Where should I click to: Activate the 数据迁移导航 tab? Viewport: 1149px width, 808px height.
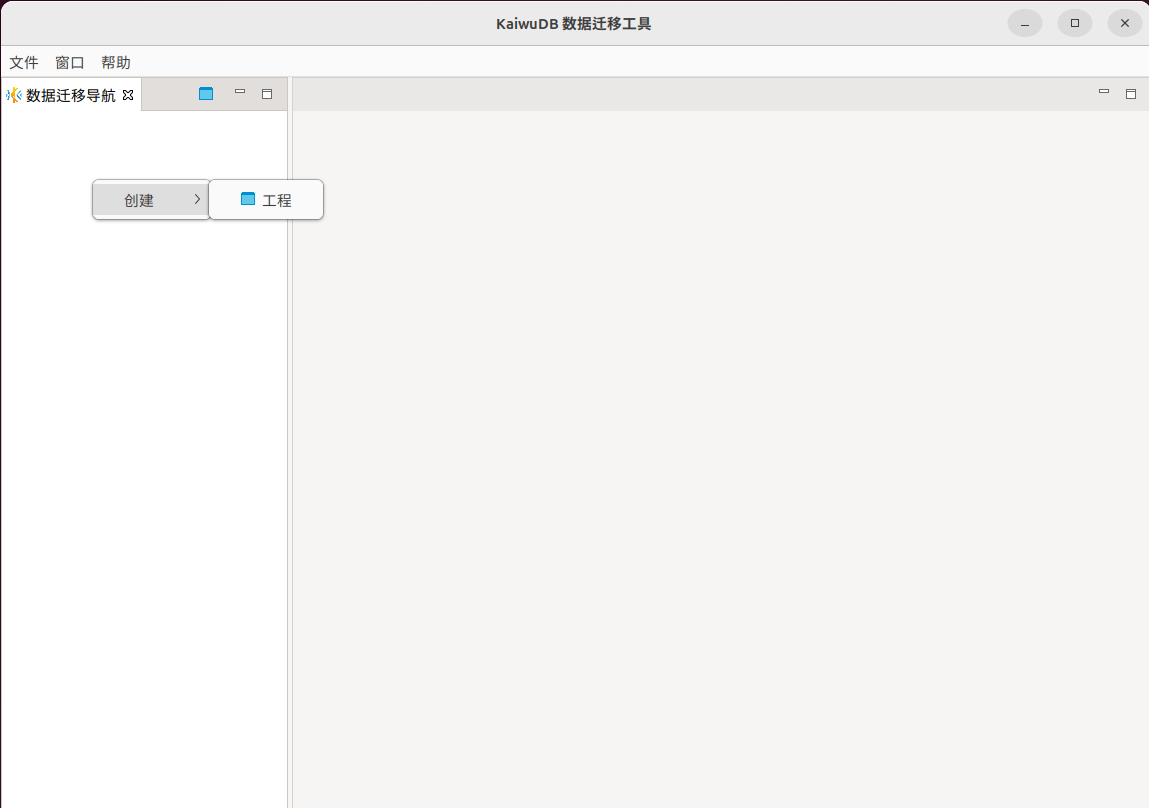click(70, 95)
